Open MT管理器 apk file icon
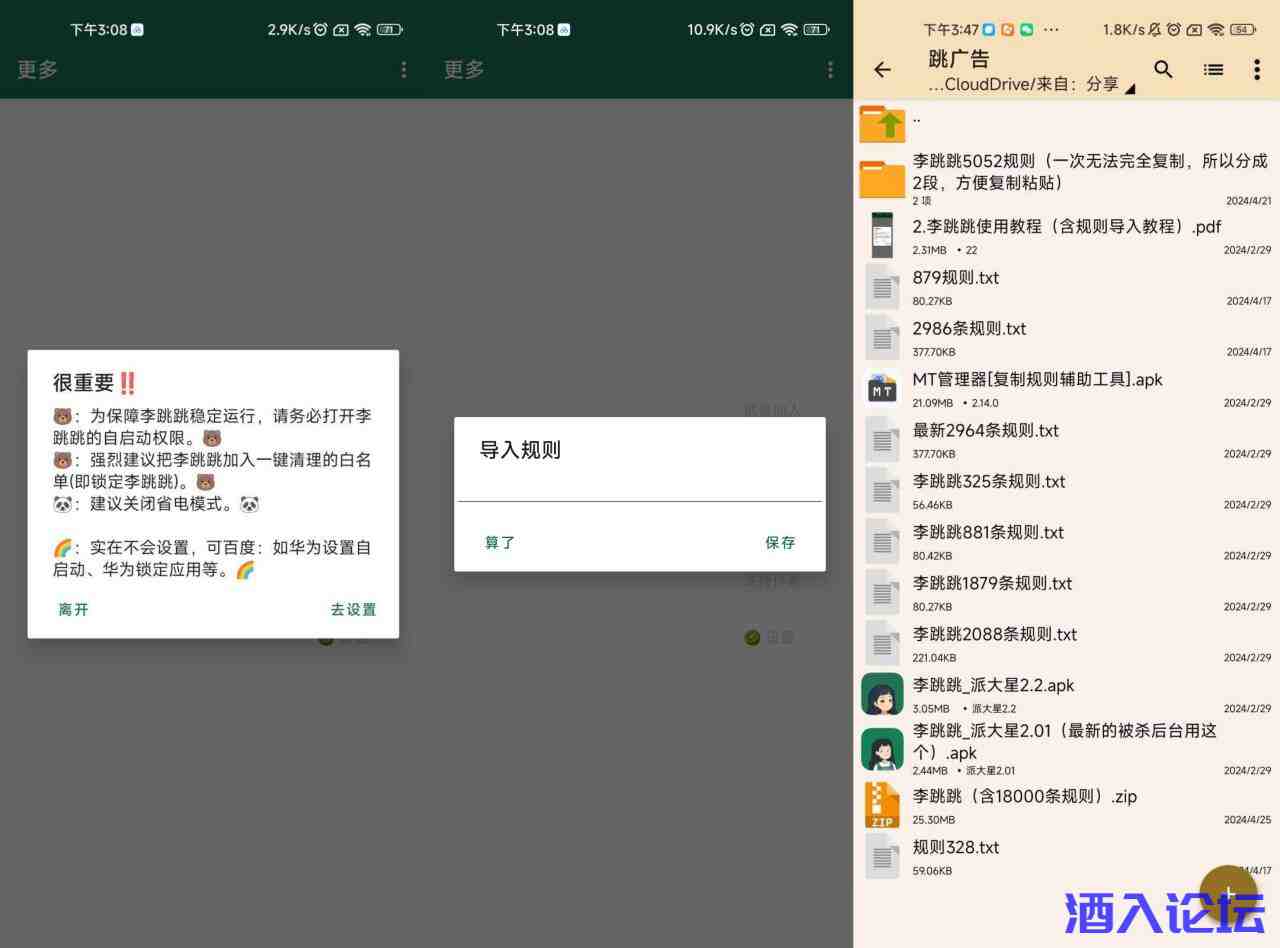 pos(882,388)
